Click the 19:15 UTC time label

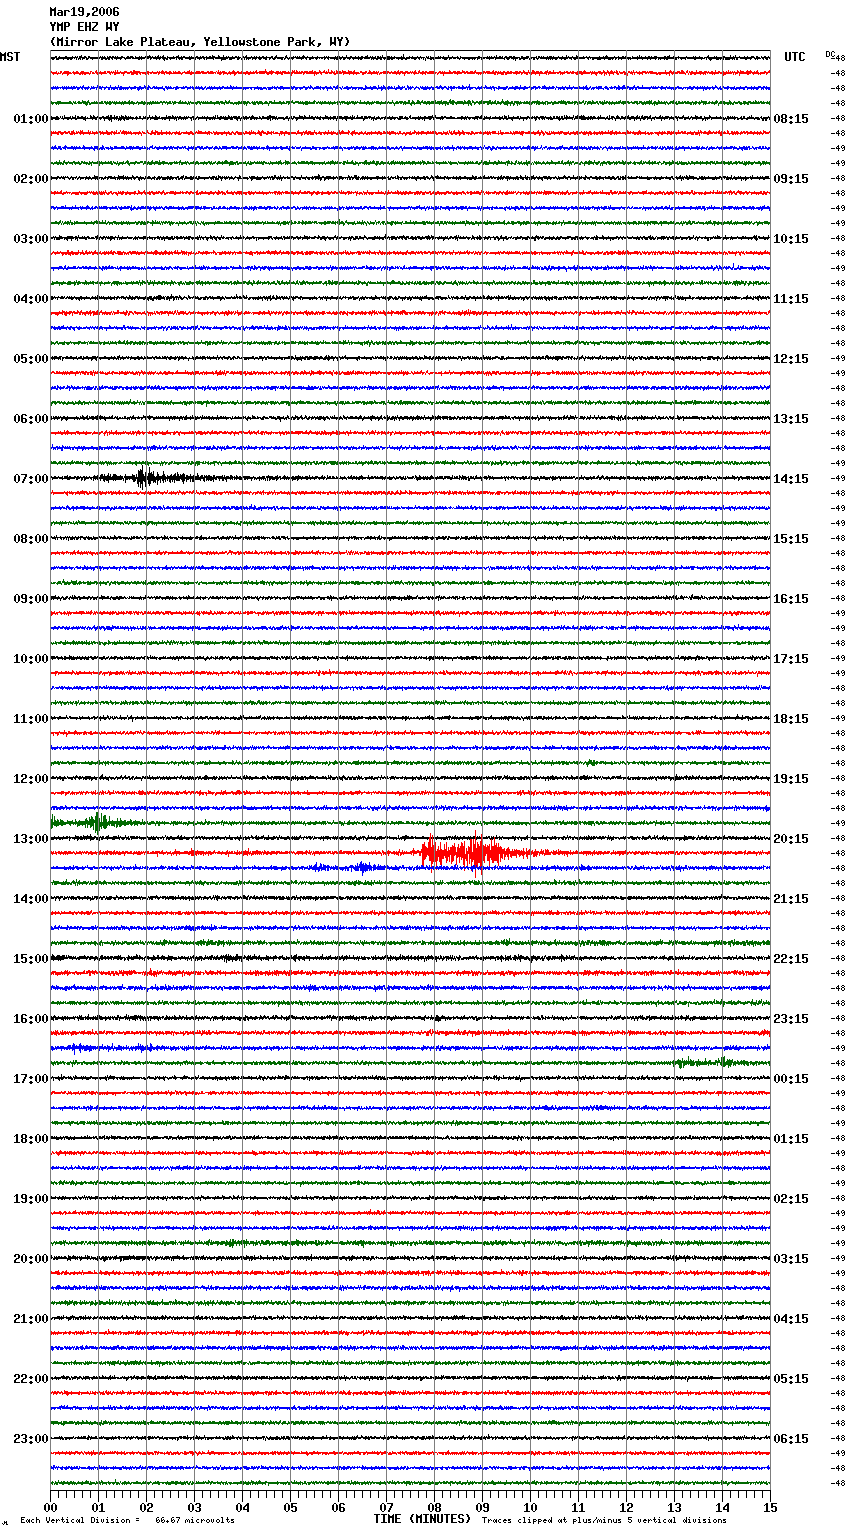(x=791, y=779)
